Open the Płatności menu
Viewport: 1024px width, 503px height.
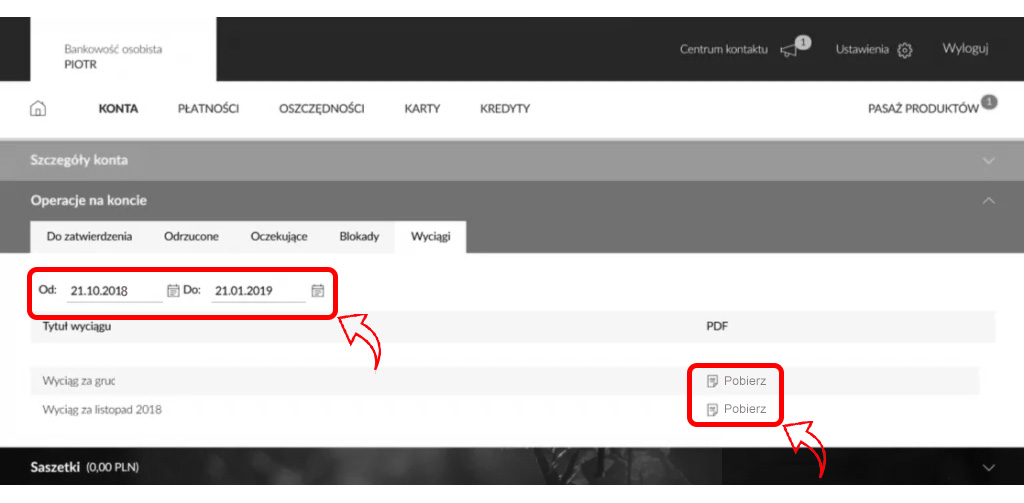(x=208, y=109)
